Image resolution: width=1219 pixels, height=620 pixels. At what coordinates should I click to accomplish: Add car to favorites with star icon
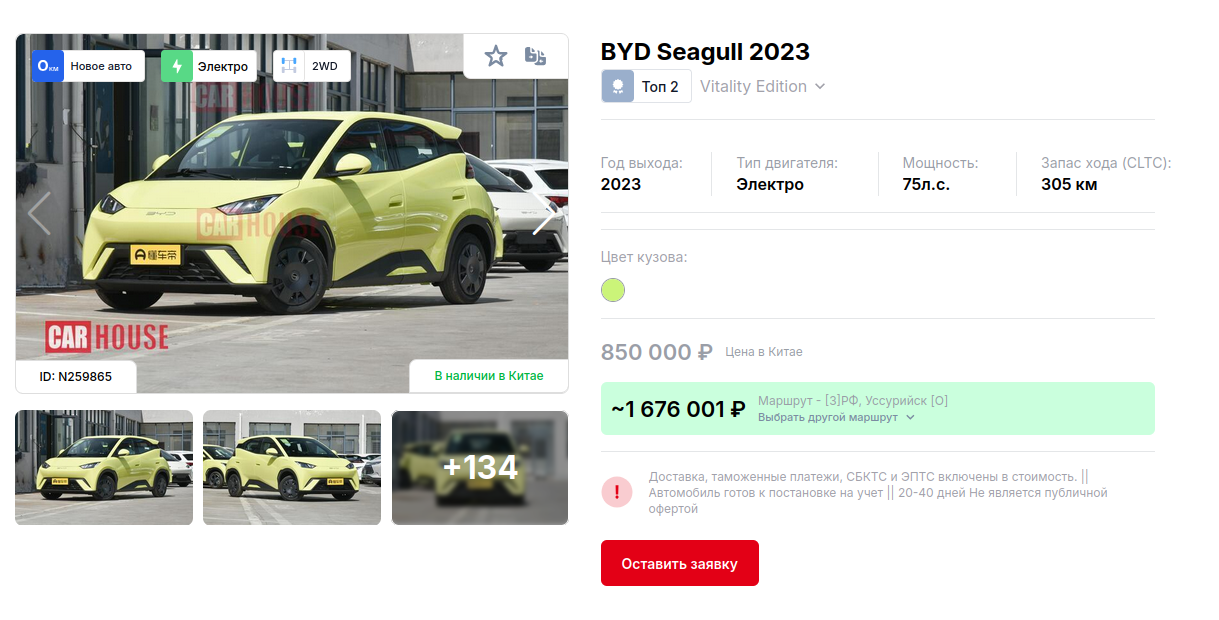(496, 56)
